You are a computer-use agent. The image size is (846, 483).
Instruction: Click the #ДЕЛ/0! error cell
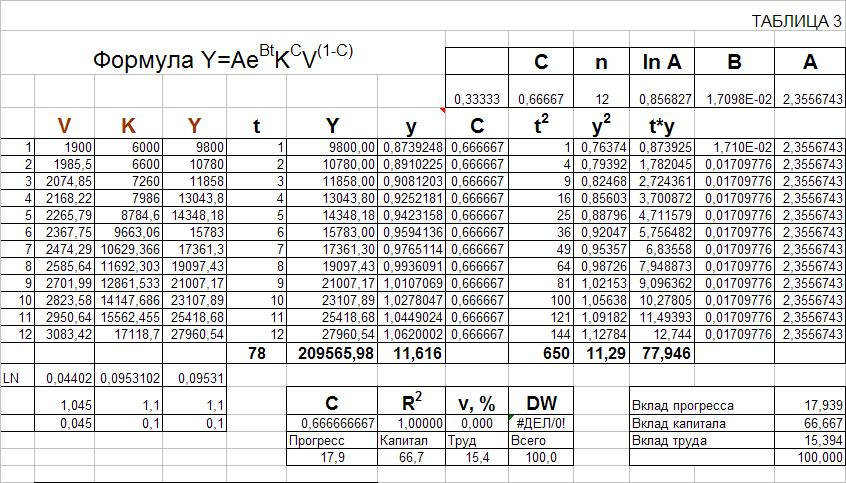[541, 423]
